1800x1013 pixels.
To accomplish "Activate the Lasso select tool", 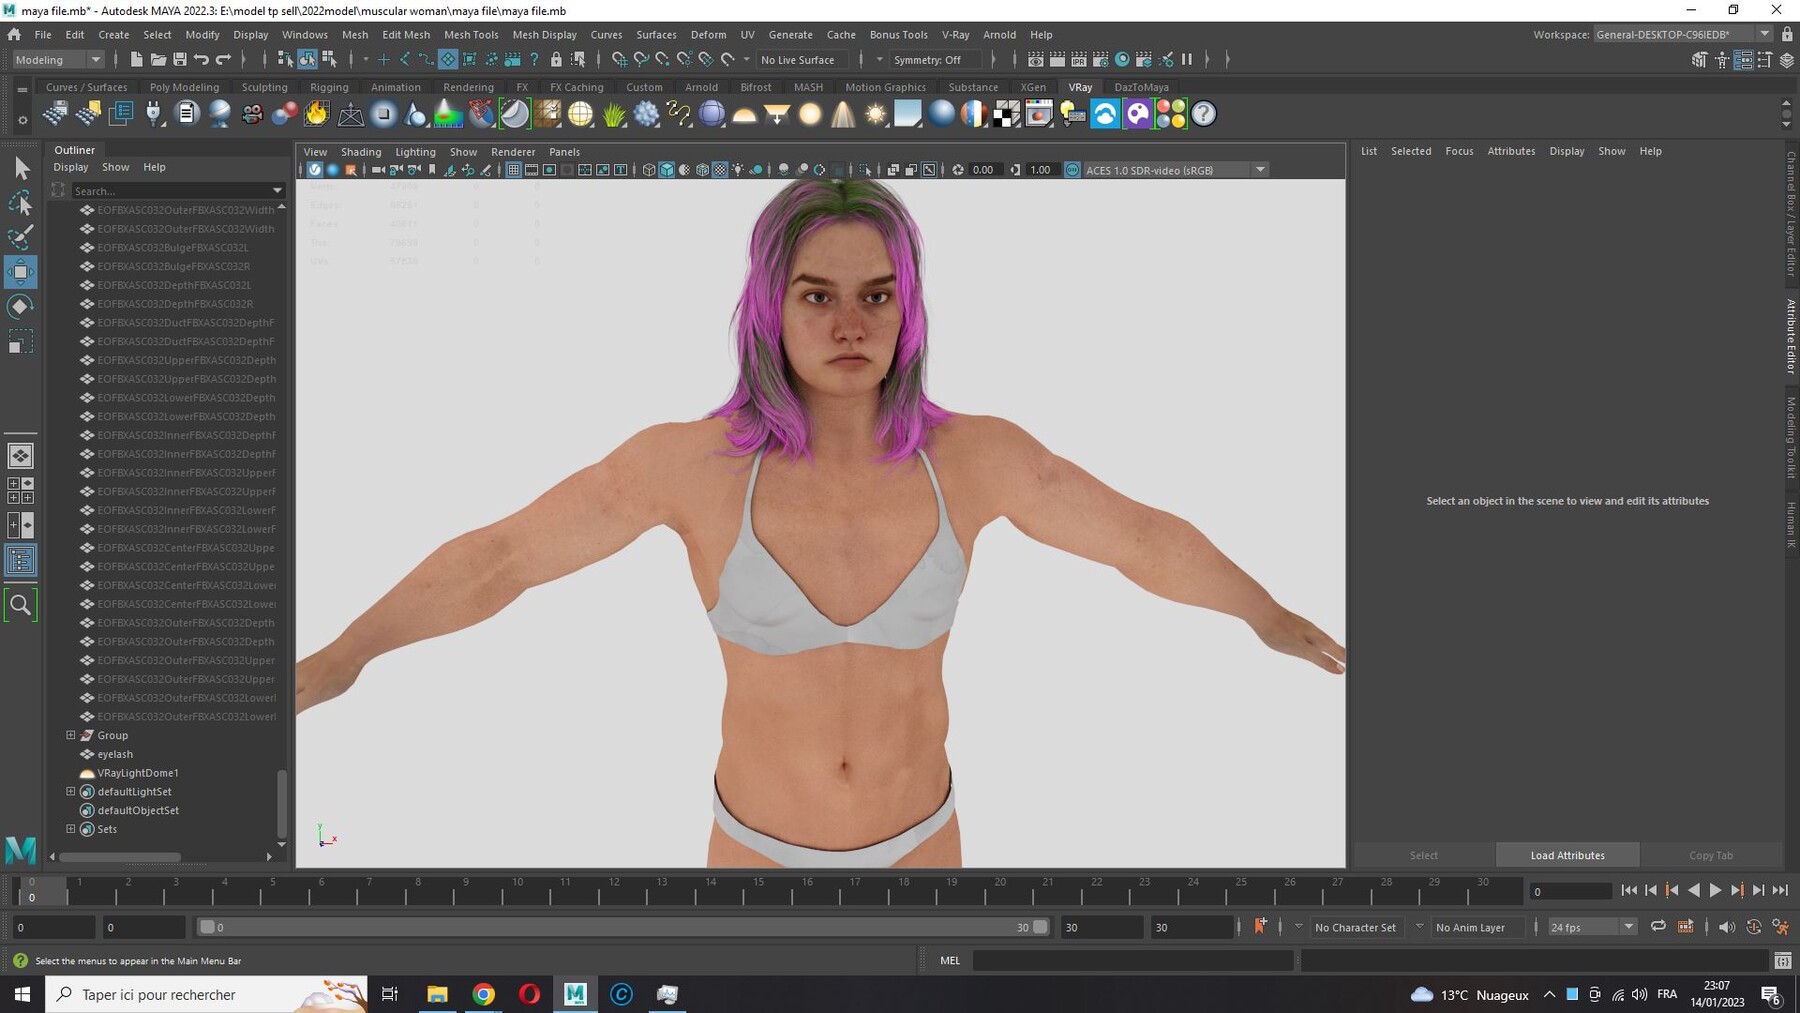I will tap(20, 204).
